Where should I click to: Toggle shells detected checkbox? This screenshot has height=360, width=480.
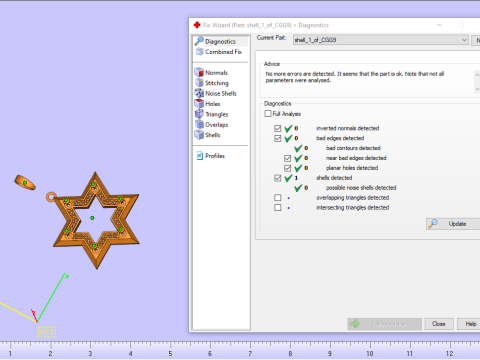pos(278,178)
